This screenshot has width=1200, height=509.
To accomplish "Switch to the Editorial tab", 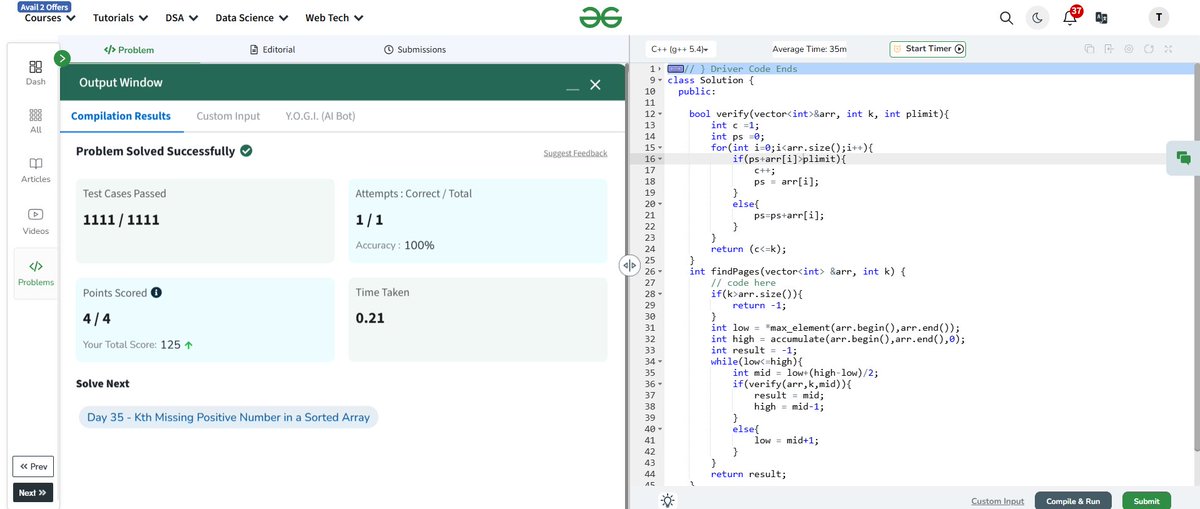I will 271,49.
